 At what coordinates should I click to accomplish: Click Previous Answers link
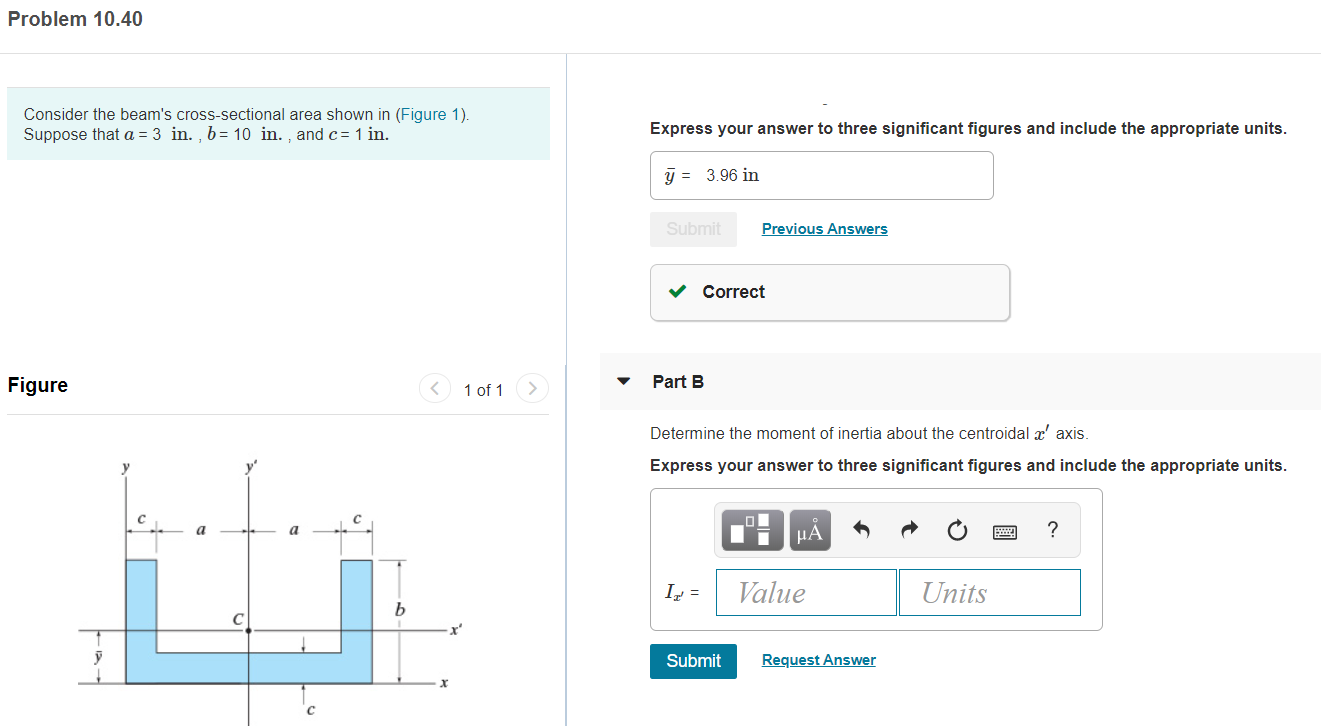[824, 228]
